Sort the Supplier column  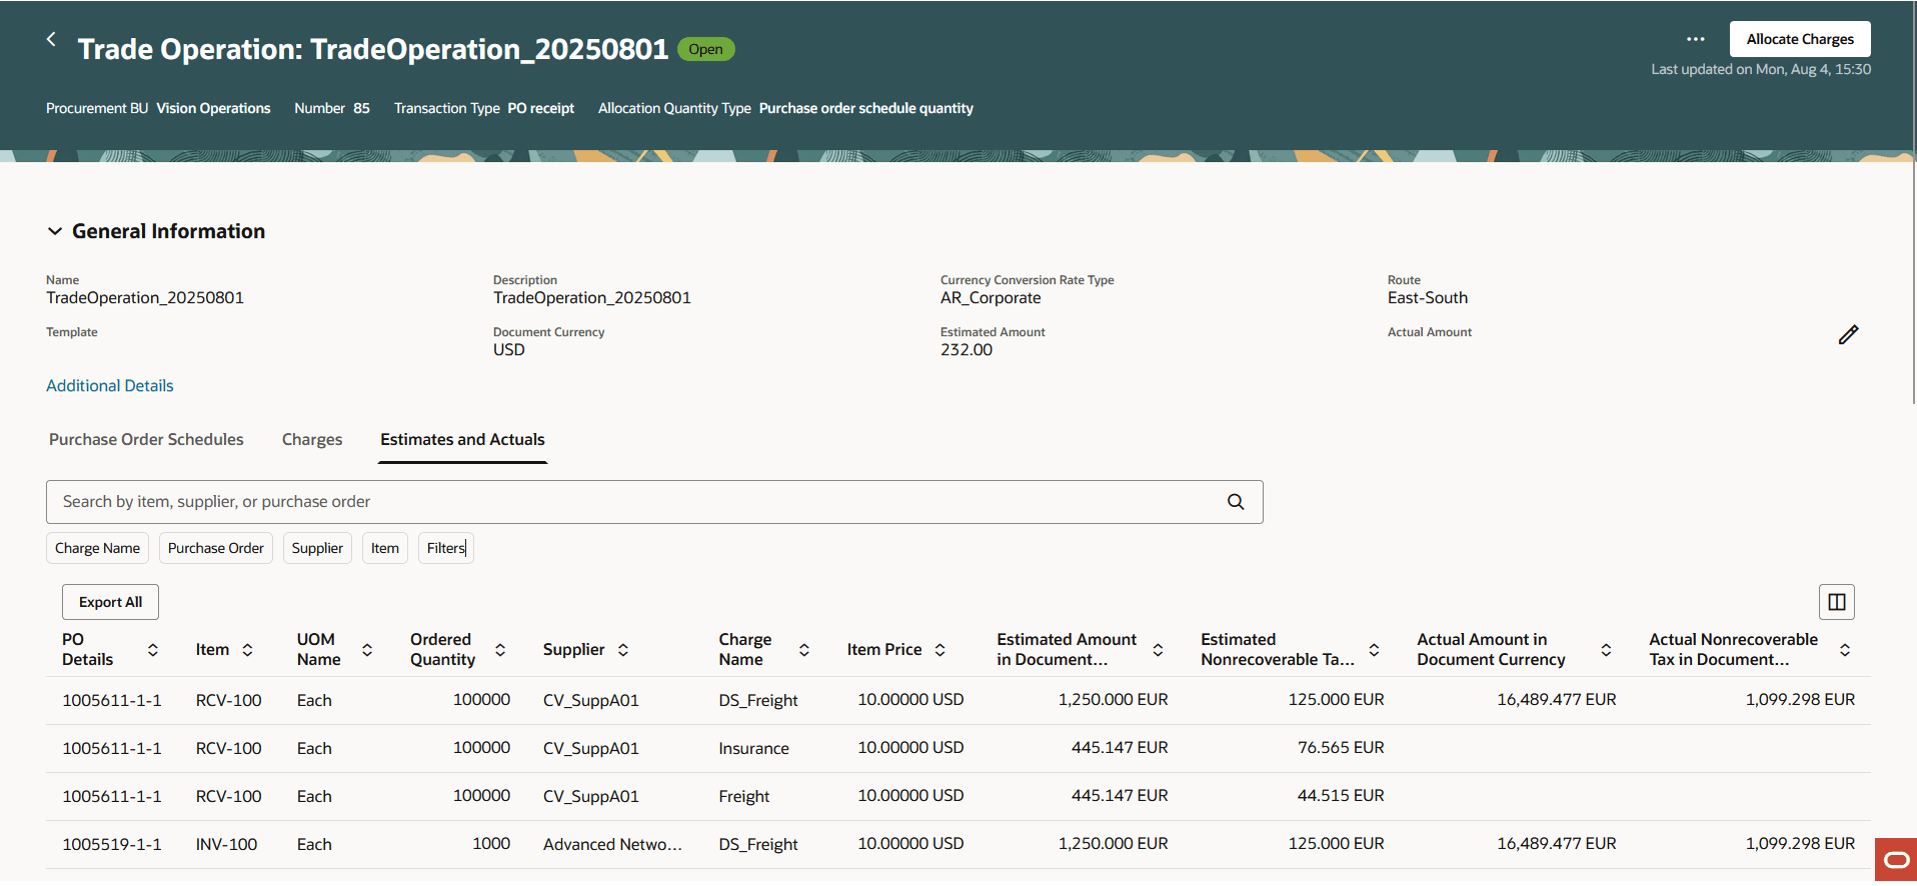623,650
